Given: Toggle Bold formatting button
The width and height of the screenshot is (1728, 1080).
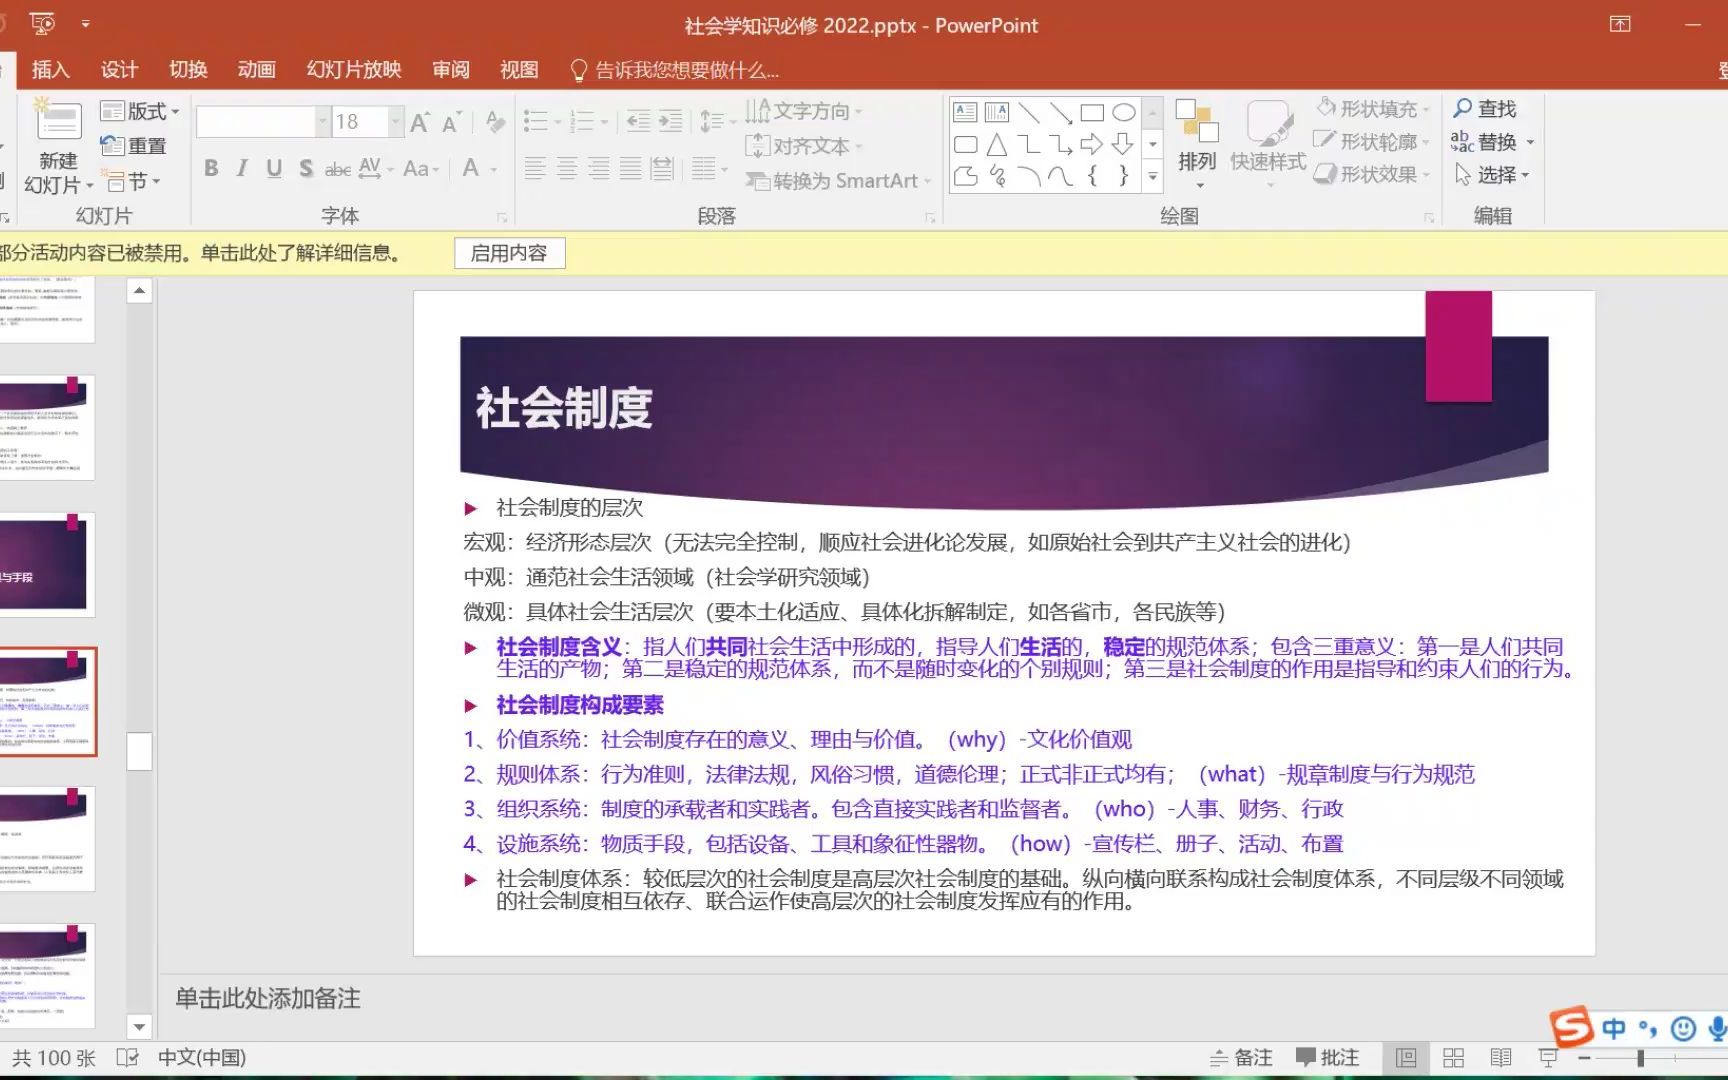Looking at the screenshot, I should (211, 169).
